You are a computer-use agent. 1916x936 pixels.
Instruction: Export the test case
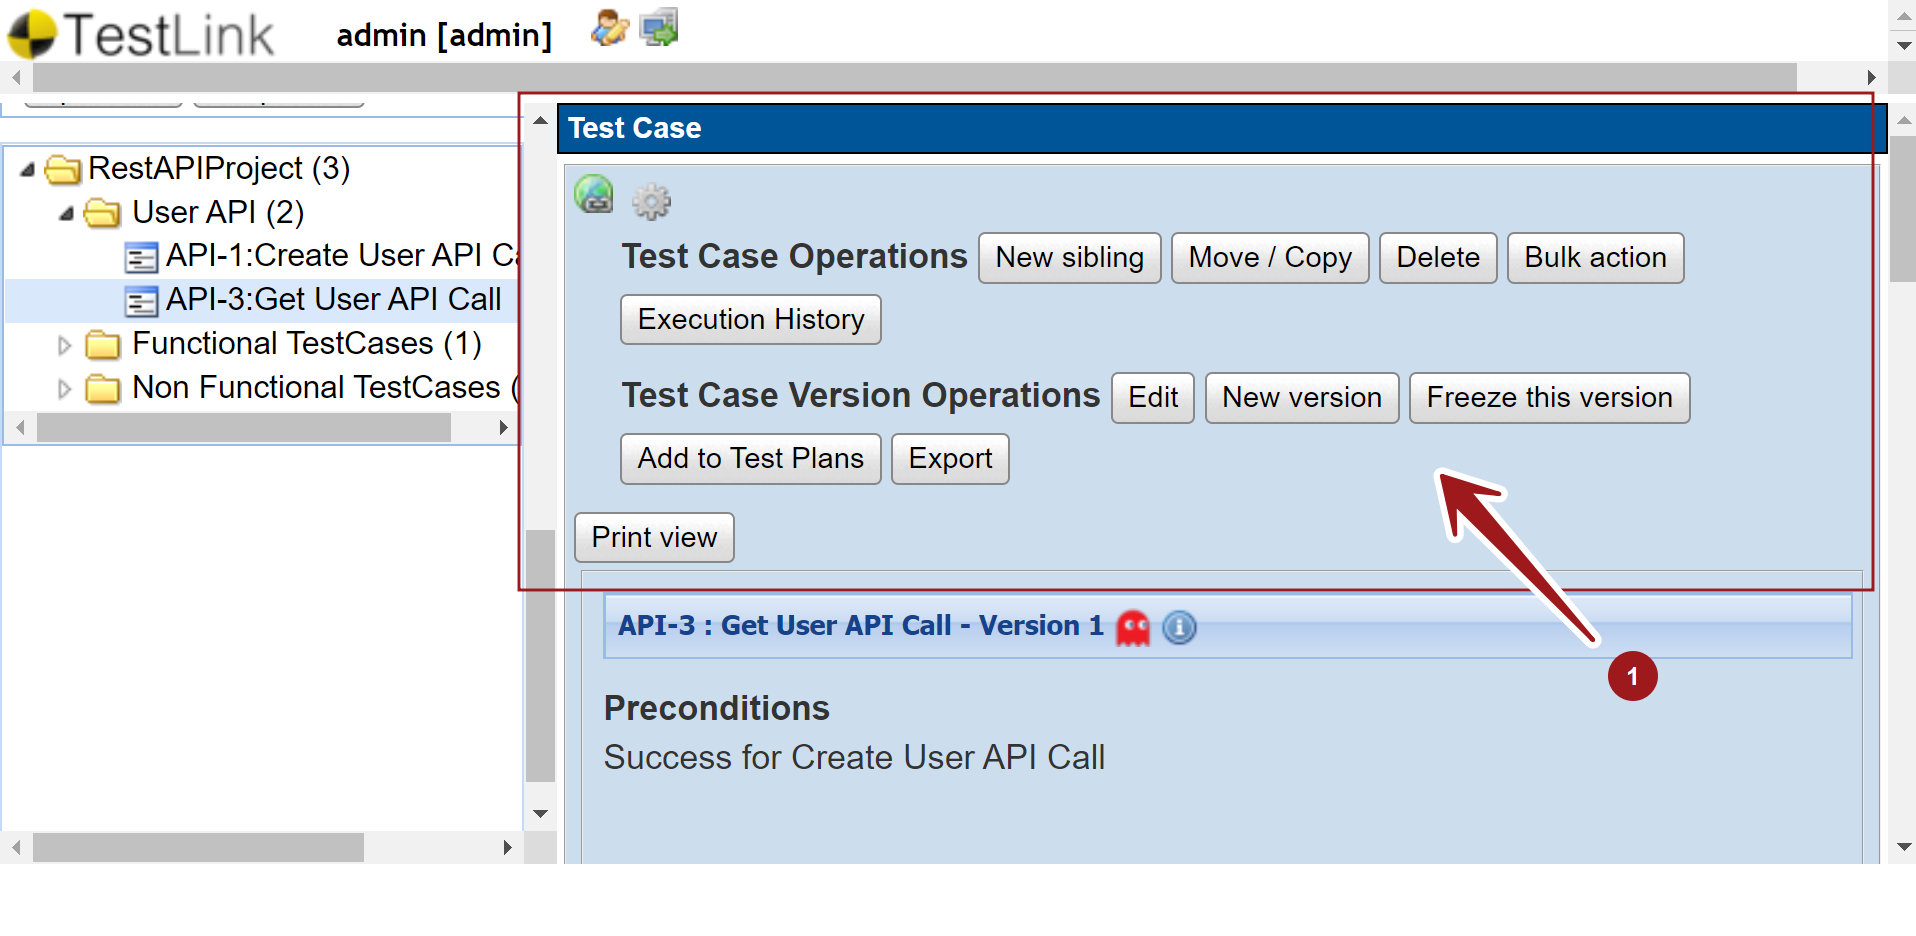(949, 459)
